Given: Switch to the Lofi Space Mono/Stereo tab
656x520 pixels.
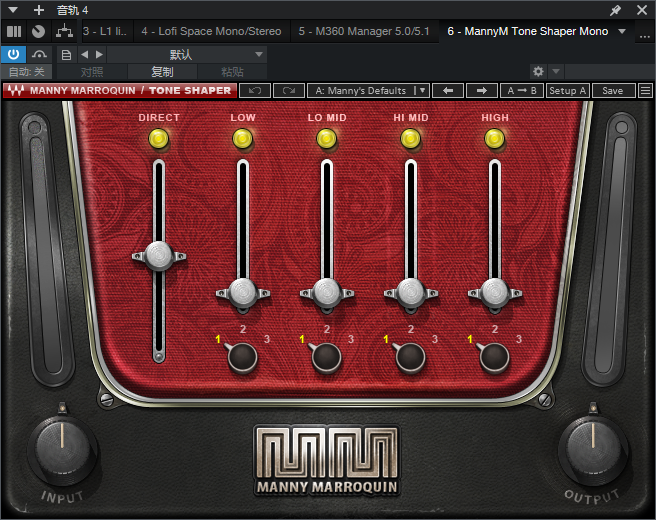Looking at the screenshot, I should click(x=211, y=31).
